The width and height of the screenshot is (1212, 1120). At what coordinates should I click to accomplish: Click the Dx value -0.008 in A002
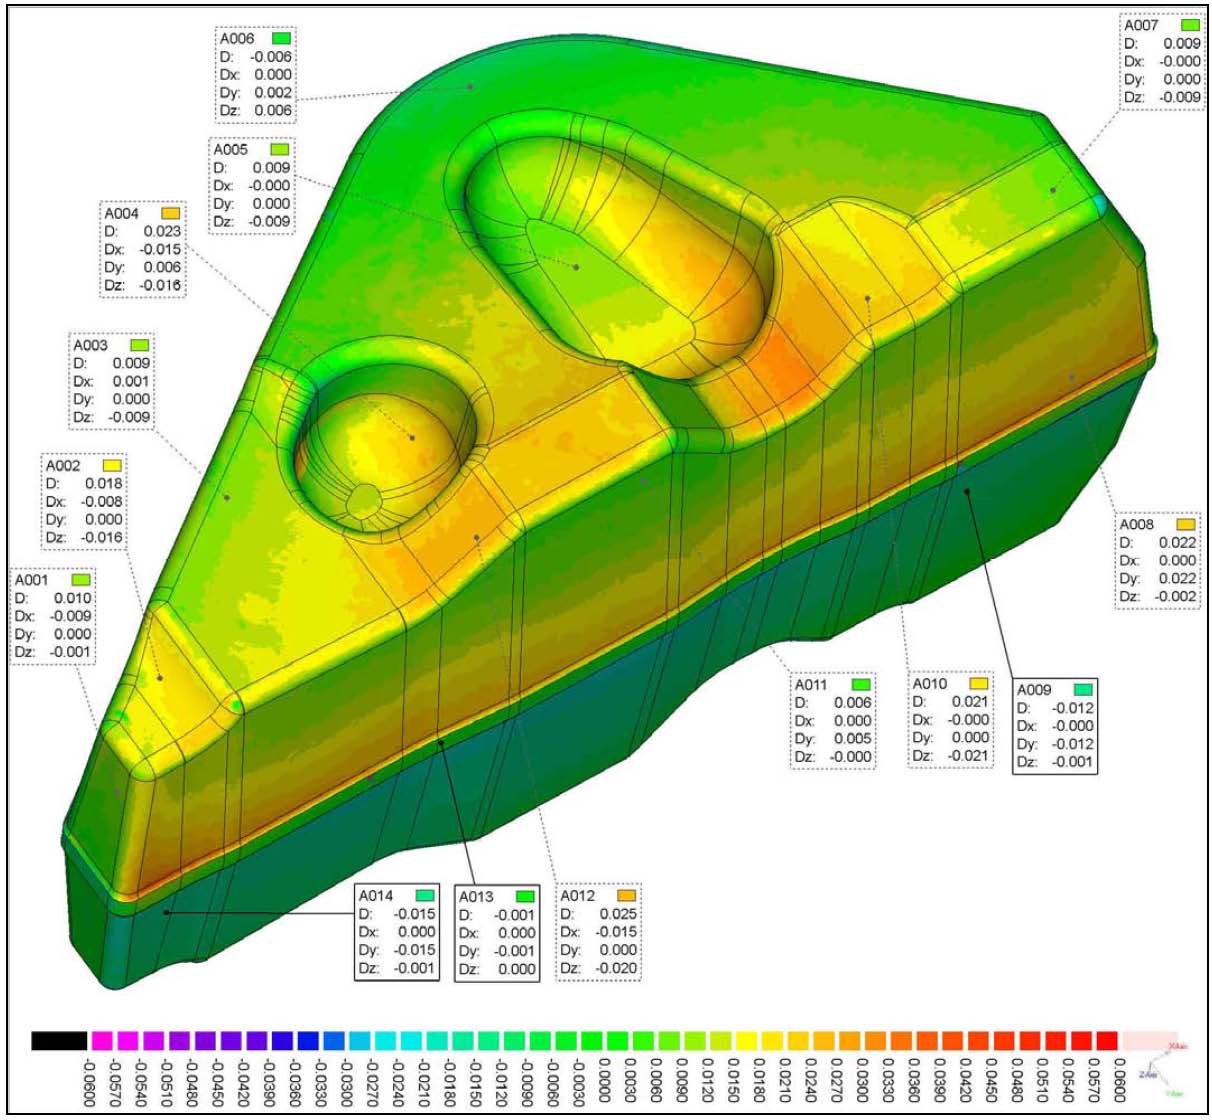tap(101, 502)
